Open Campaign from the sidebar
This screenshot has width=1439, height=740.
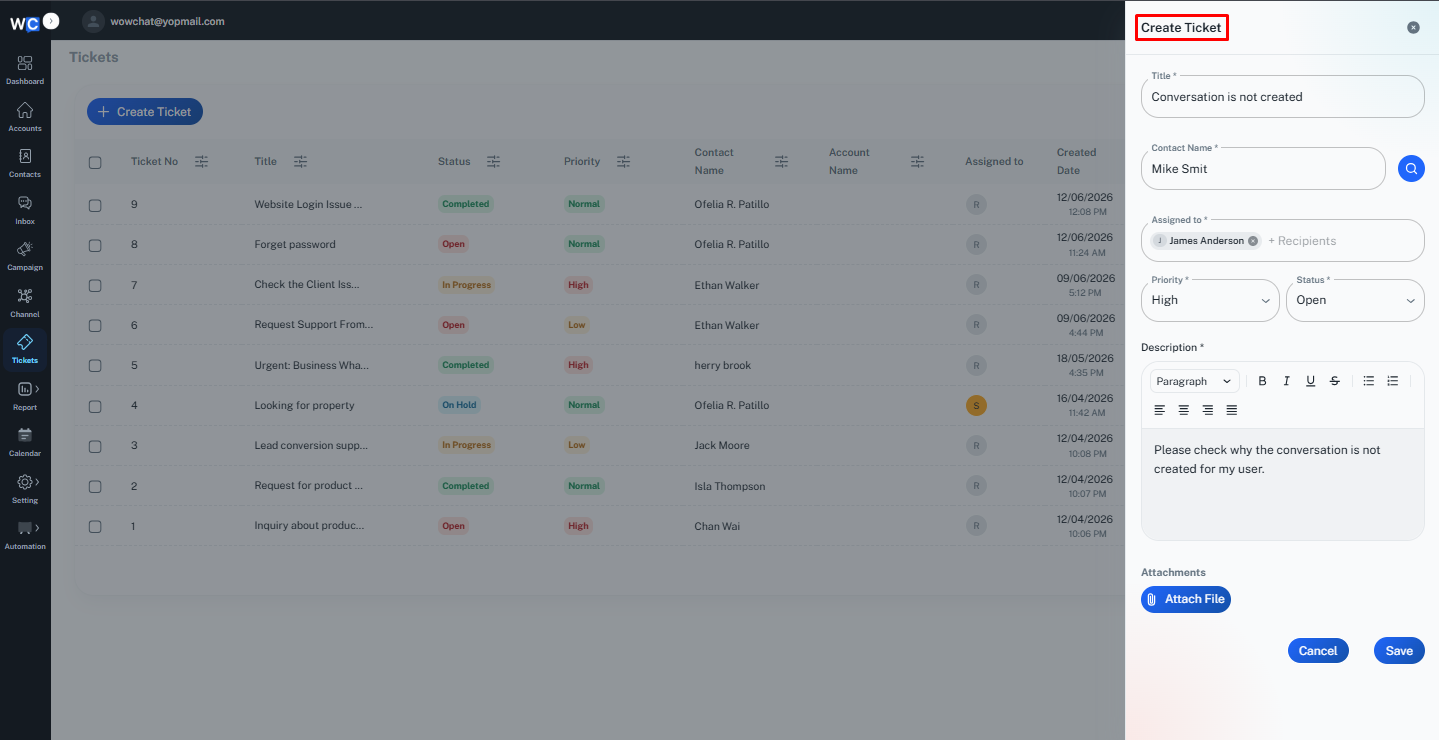pos(25,256)
